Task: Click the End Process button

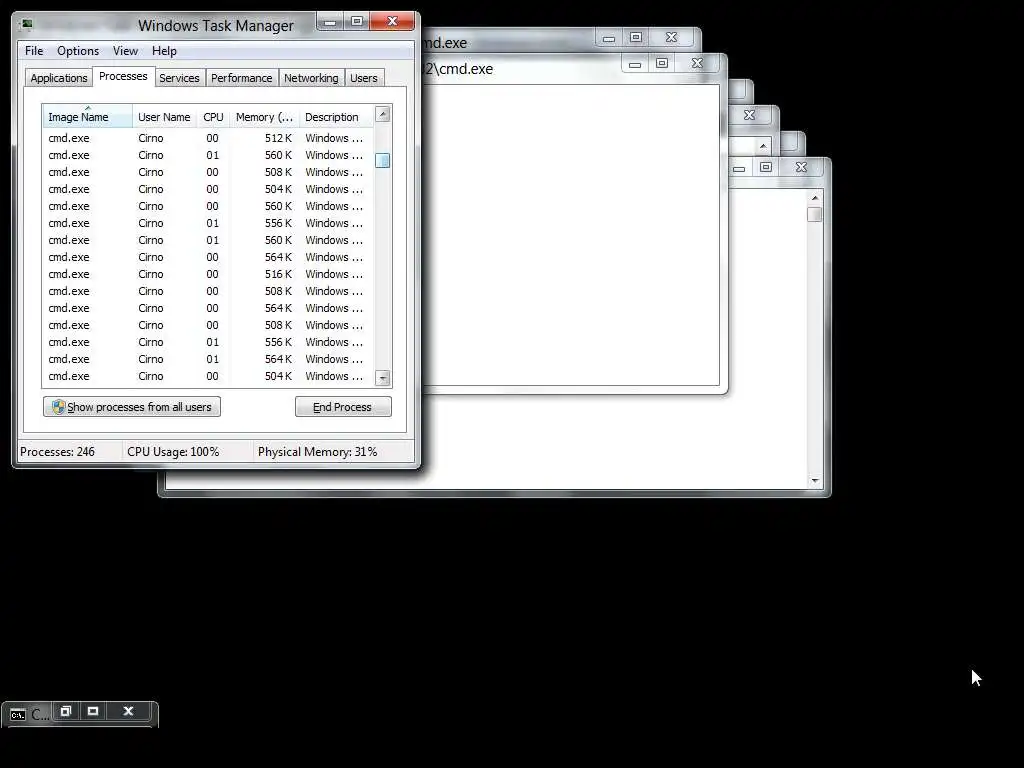Action: click(343, 407)
